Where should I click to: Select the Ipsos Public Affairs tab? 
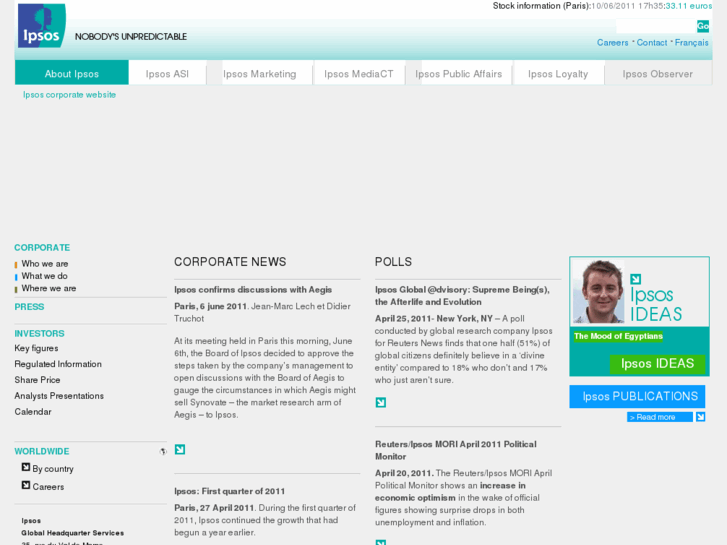[x=459, y=73]
